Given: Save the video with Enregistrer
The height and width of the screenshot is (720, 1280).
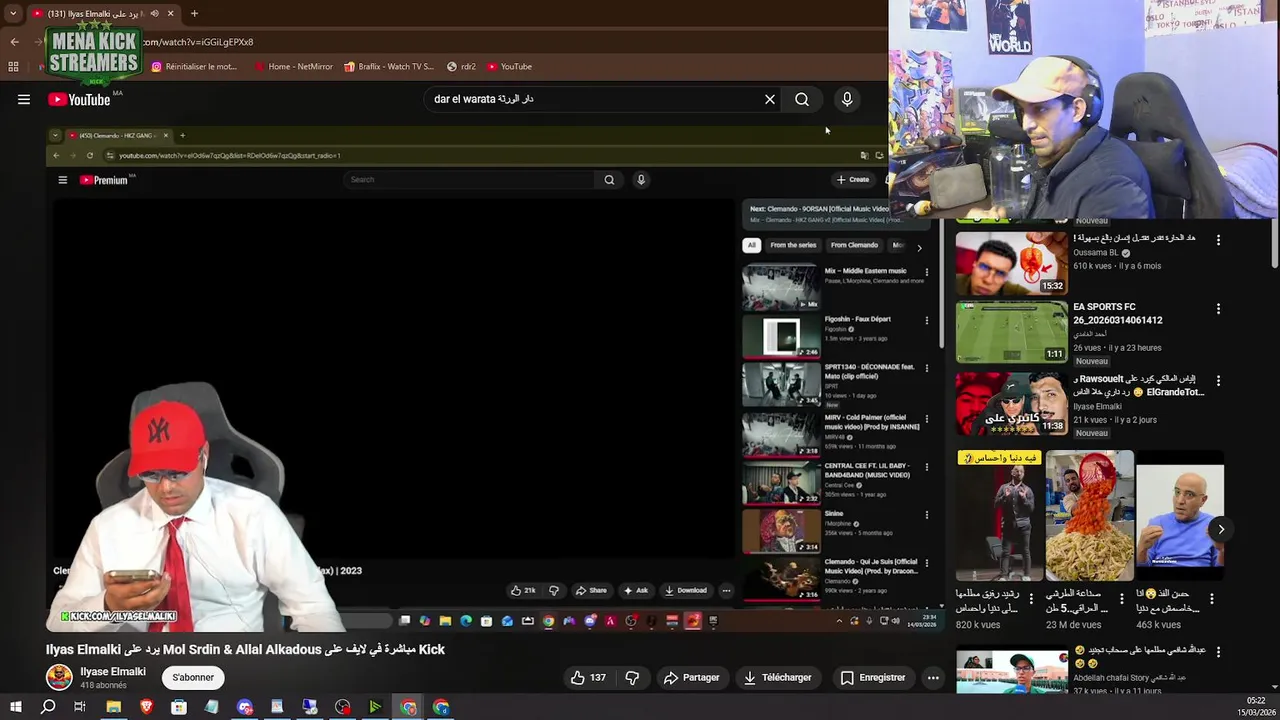Looking at the screenshot, I should pos(873,677).
